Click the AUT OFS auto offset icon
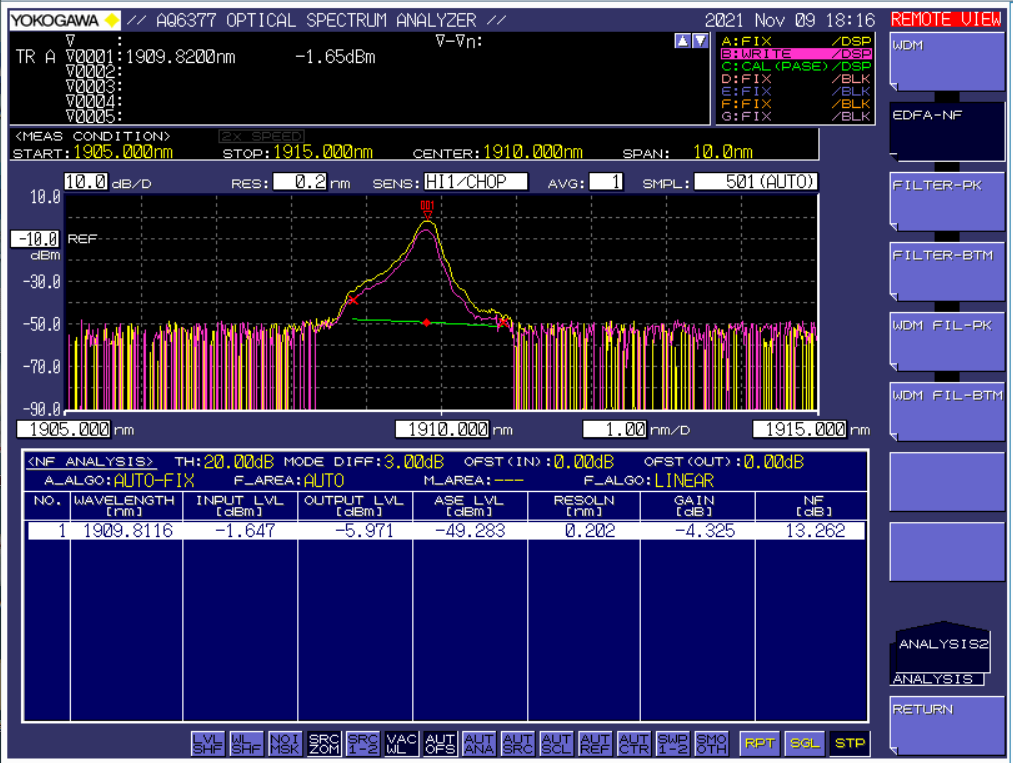 pyautogui.click(x=440, y=743)
